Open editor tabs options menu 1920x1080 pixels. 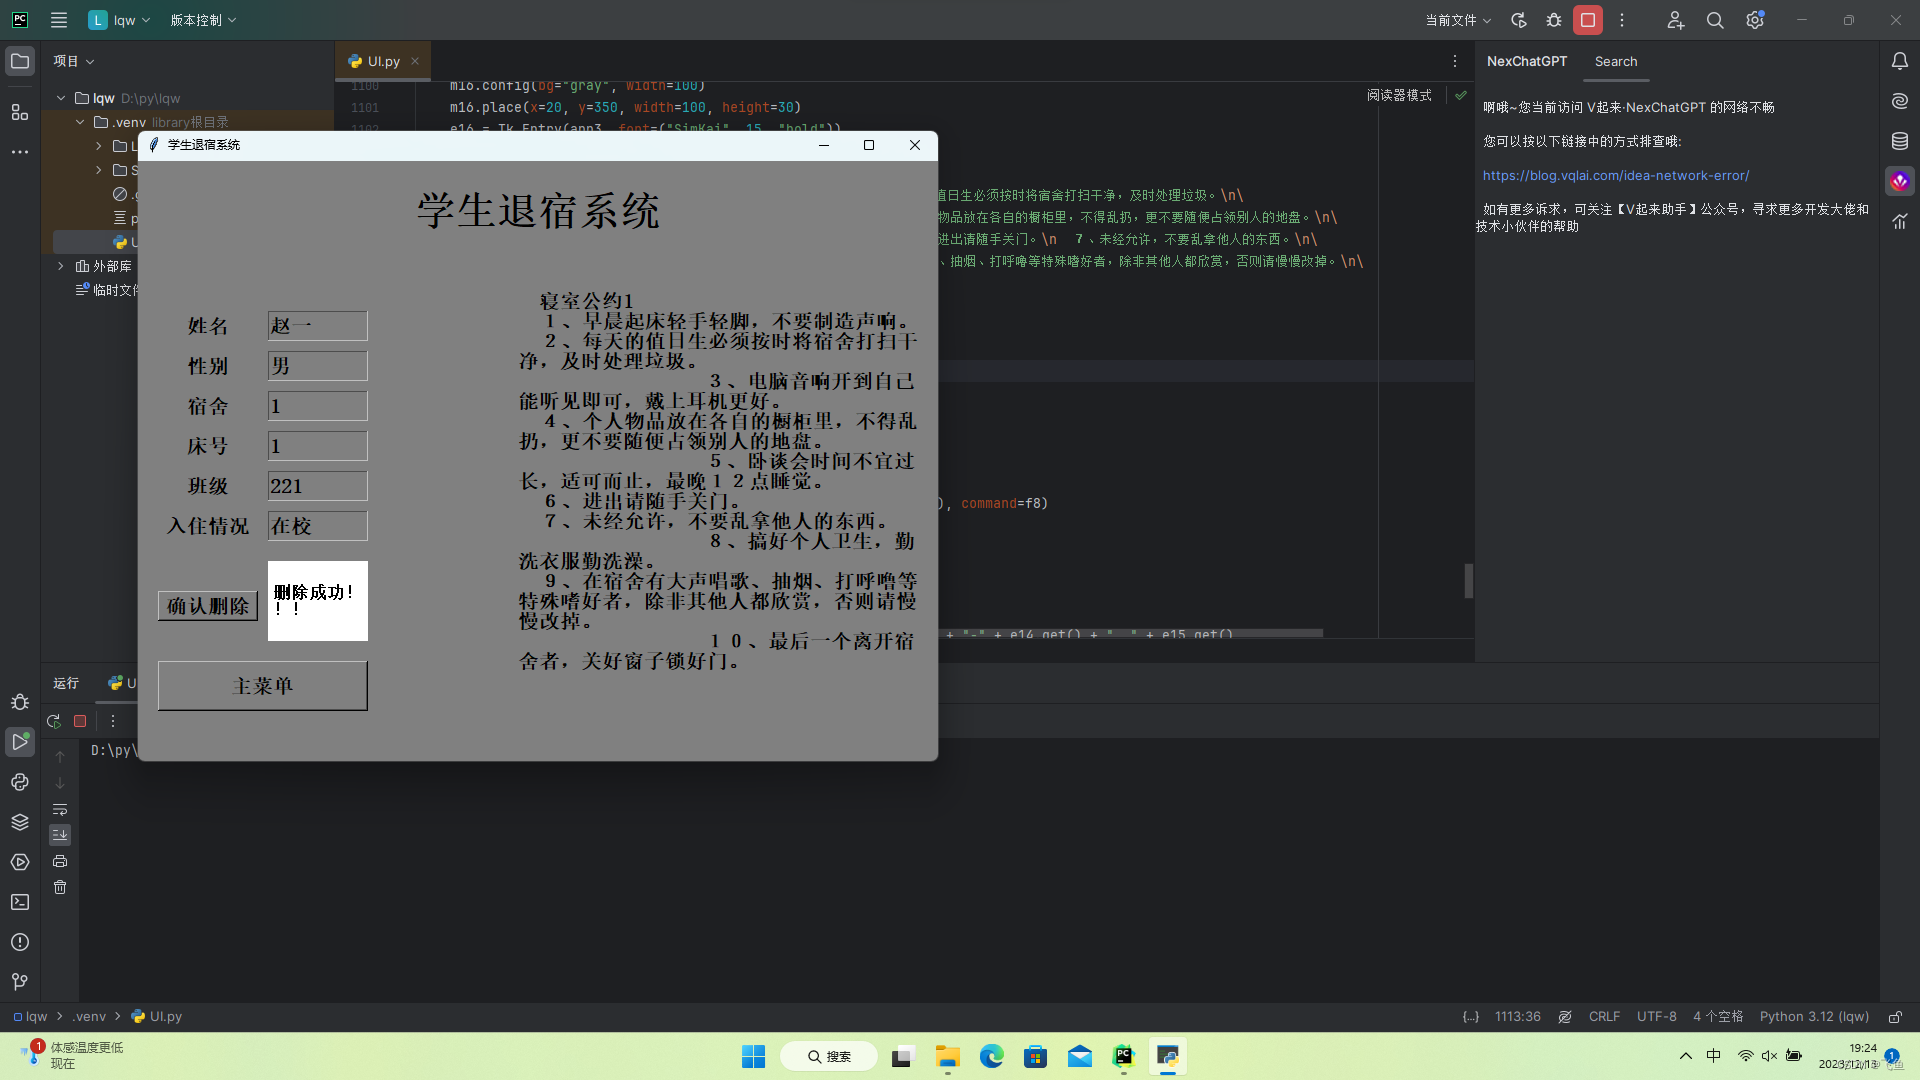[1454, 61]
